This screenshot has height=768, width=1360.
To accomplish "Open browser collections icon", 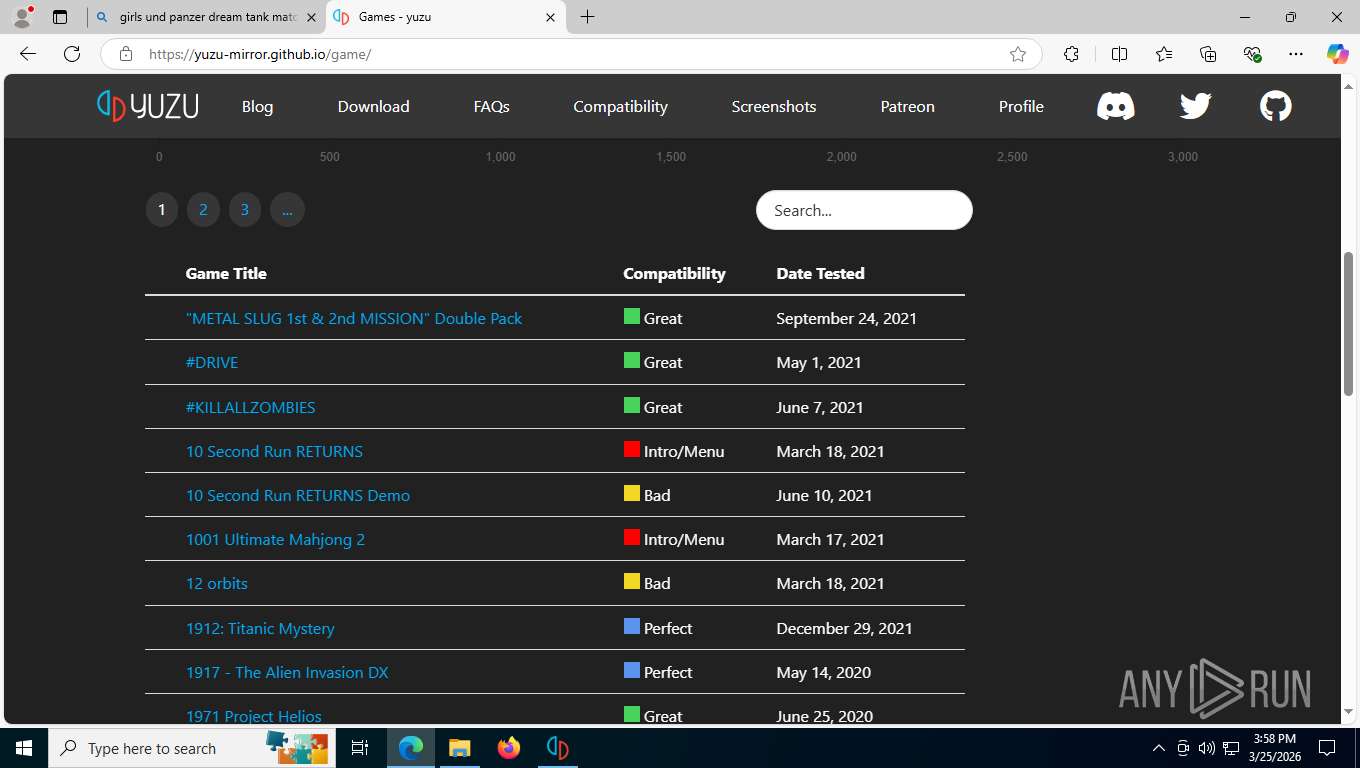I will coord(1208,54).
